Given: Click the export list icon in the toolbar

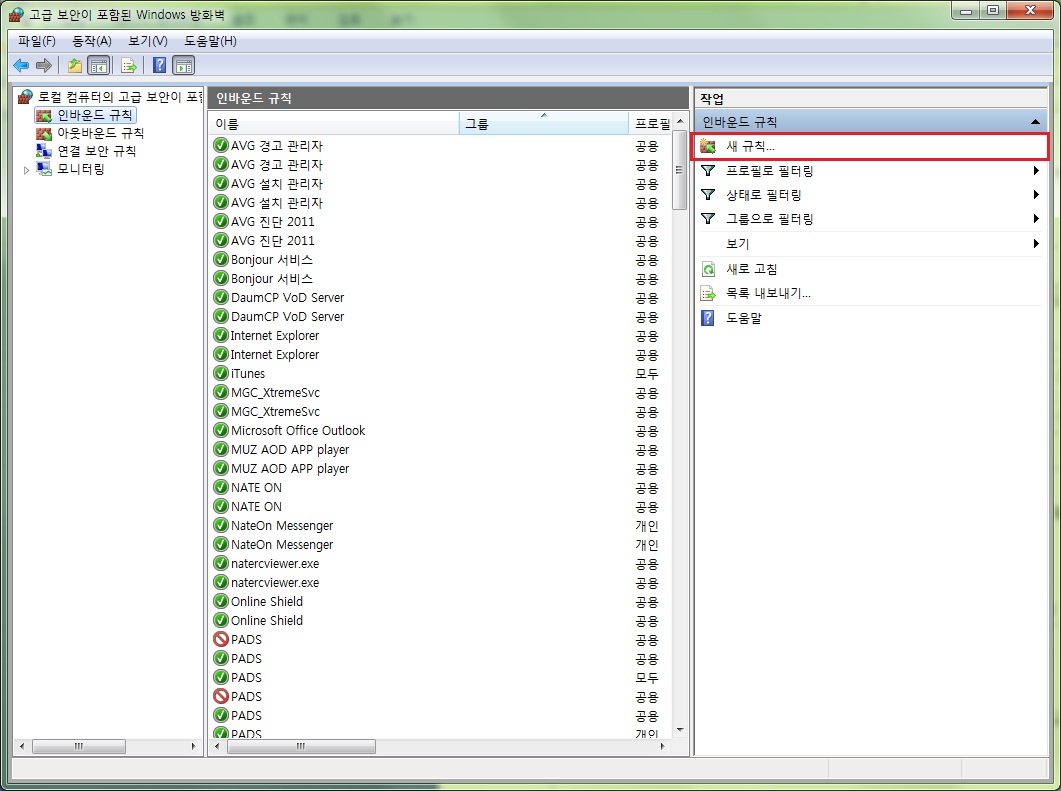Looking at the screenshot, I should [x=129, y=66].
